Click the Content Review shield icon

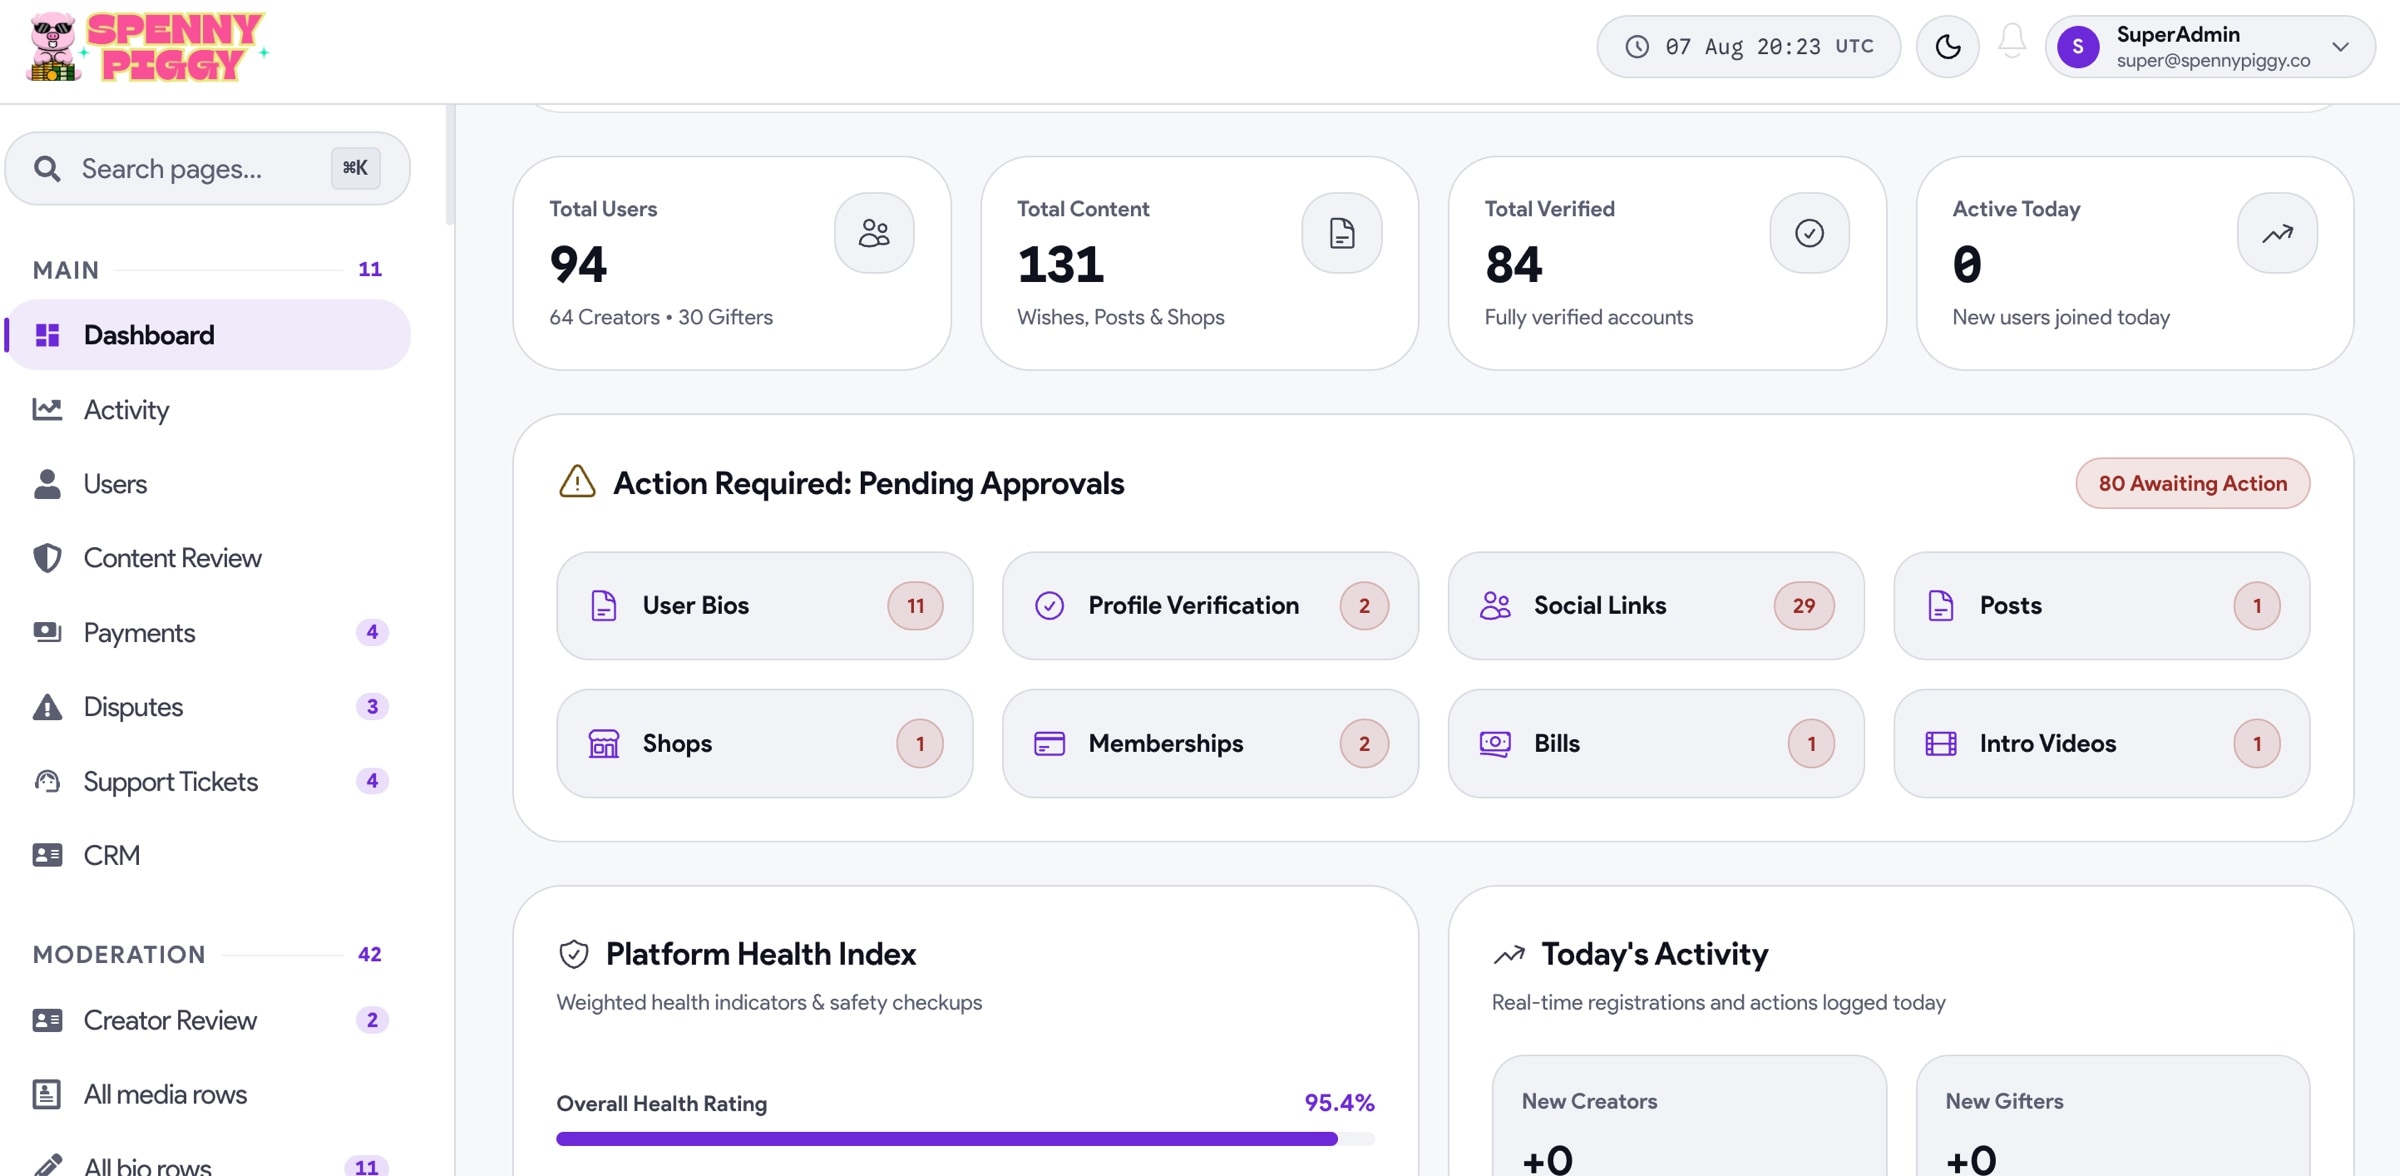(x=47, y=558)
